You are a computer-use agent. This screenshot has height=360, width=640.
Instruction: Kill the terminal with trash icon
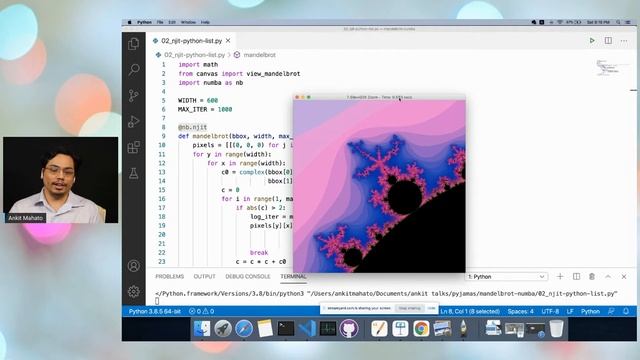point(592,276)
